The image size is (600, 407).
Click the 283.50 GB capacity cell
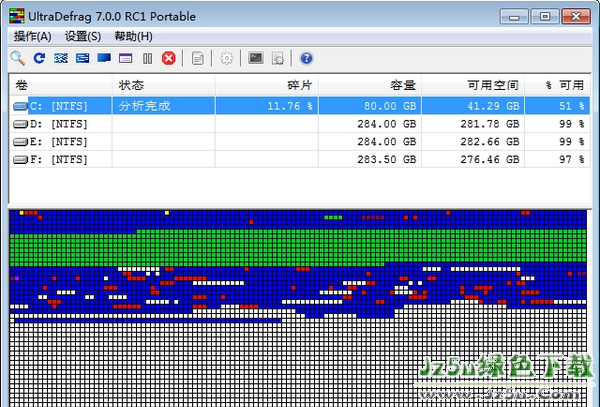click(x=370, y=159)
